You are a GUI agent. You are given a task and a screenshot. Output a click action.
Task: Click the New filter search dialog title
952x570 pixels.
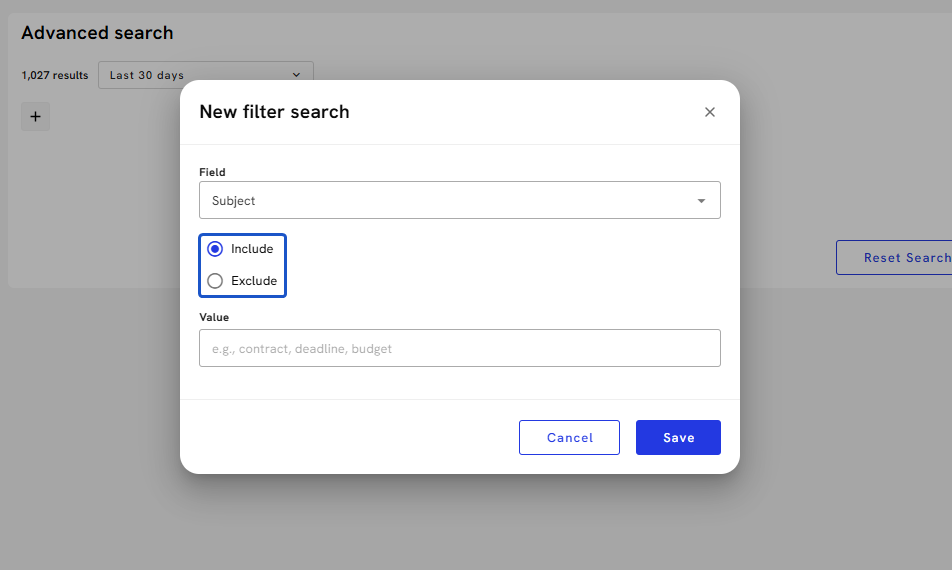pyautogui.click(x=274, y=112)
